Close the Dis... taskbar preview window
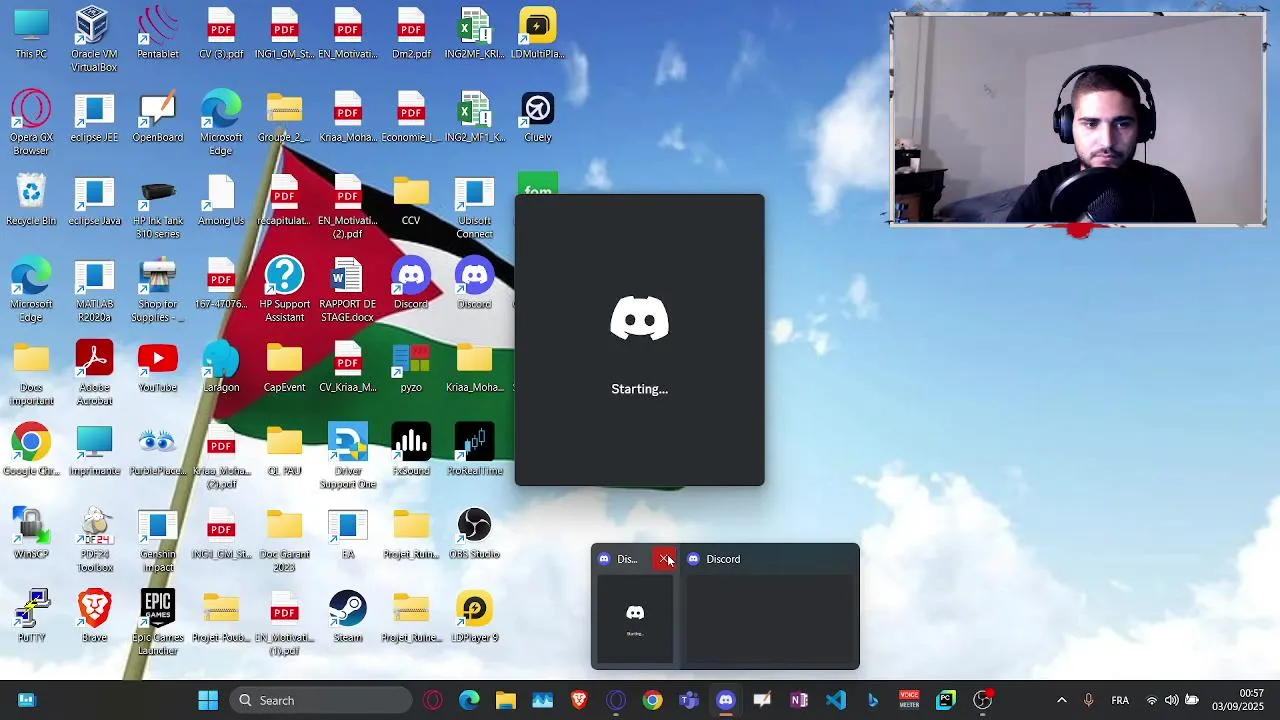 click(x=665, y=559)
